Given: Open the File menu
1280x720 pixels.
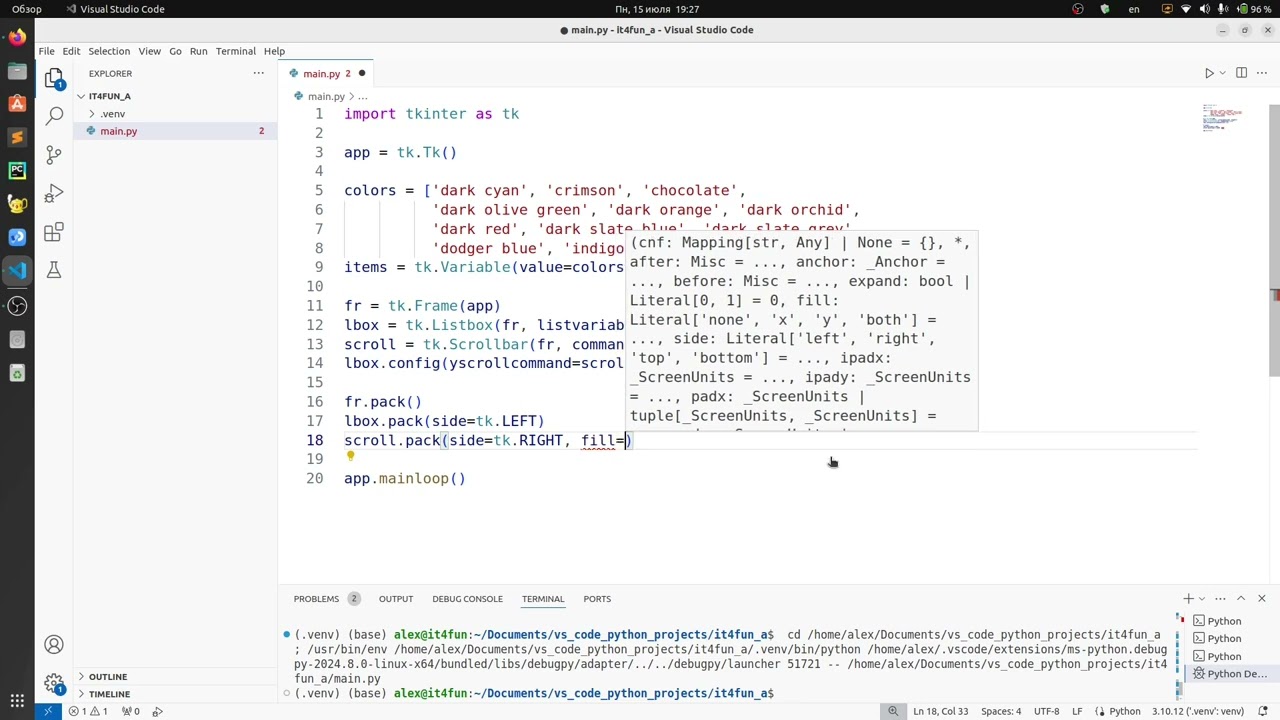Looking at the screenshot, I should pos(46,51).
